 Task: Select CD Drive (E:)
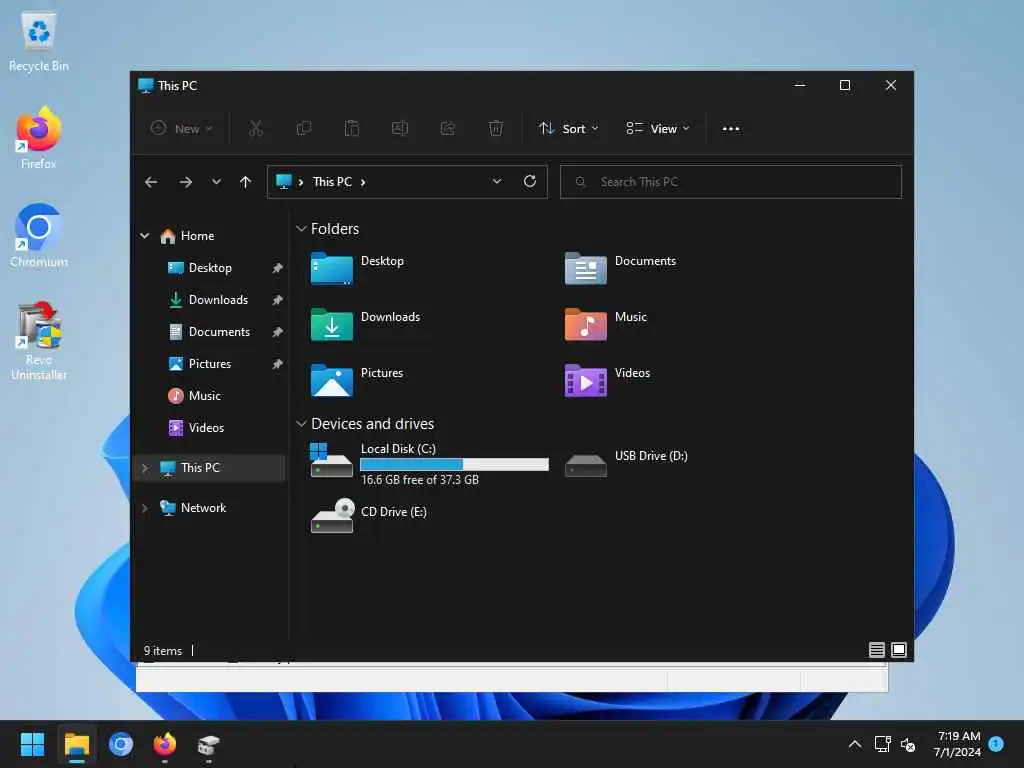pyautogui.click(x=368, y=516)
